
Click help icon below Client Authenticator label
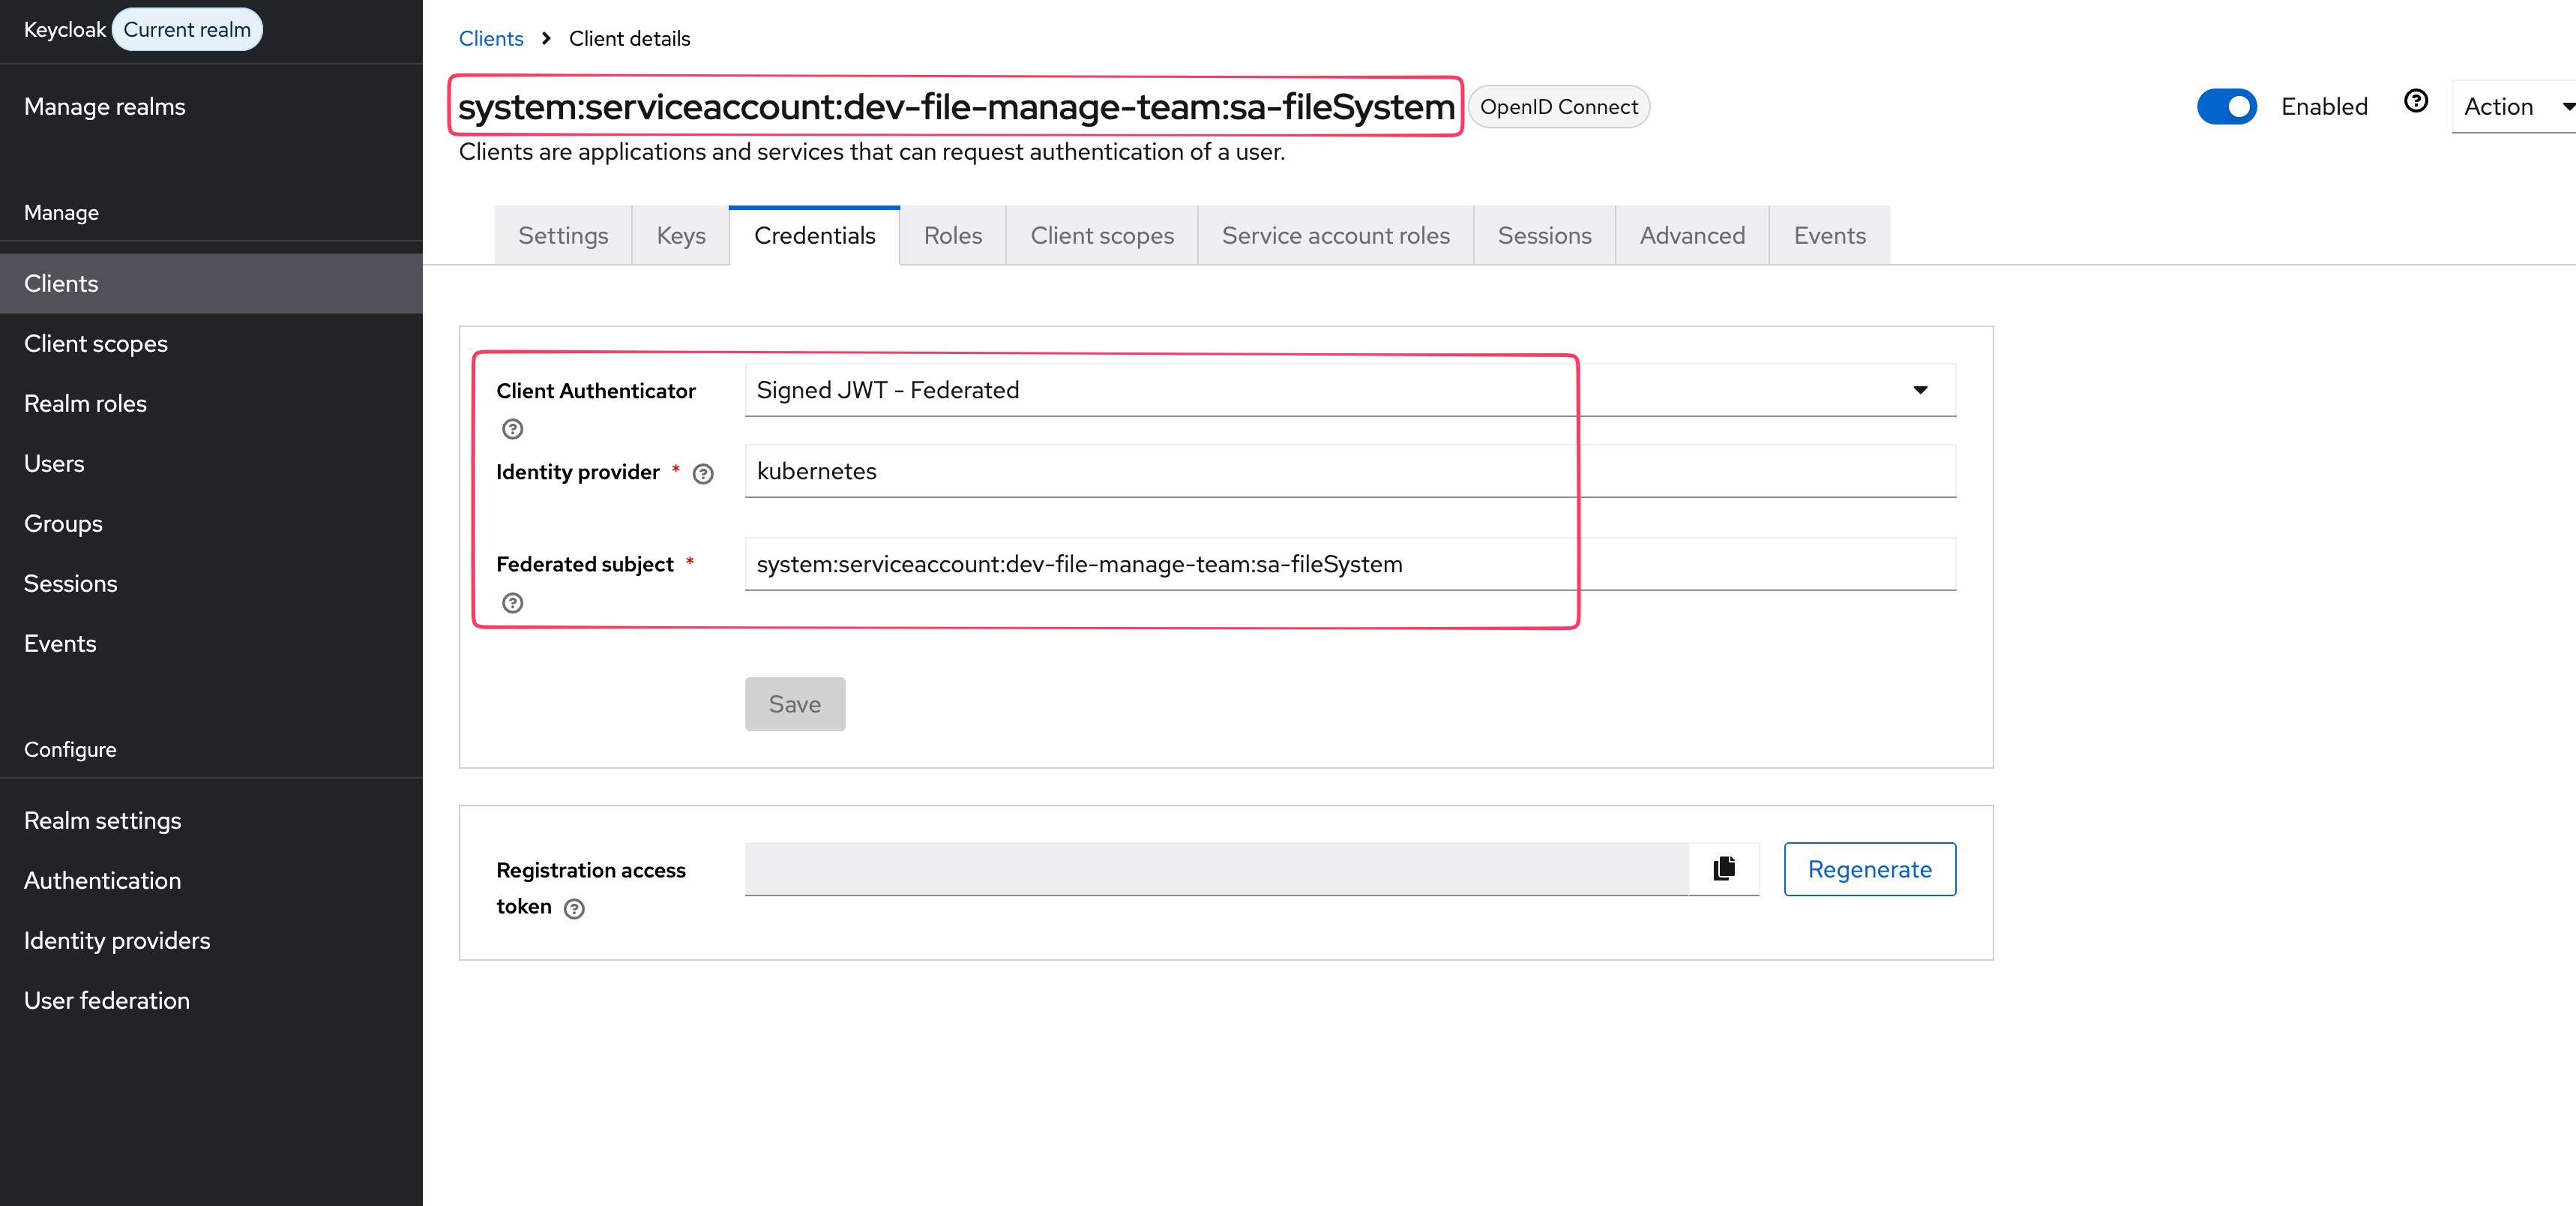pos(512,429)
